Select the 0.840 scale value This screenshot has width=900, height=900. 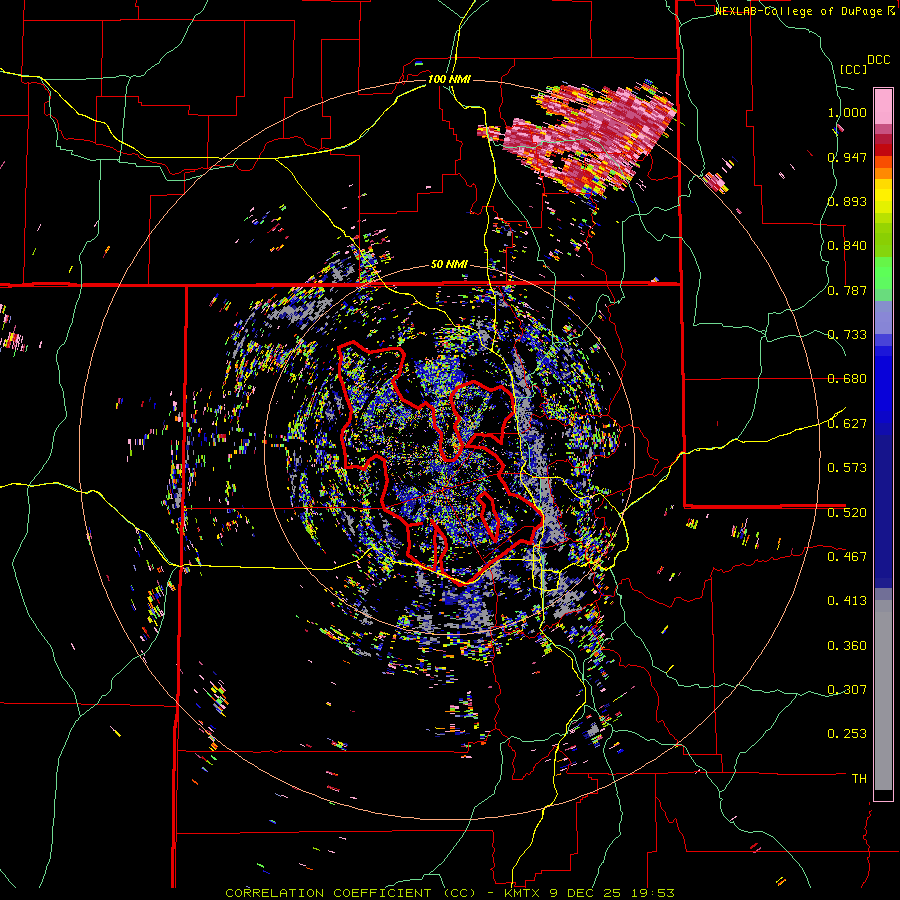(847, 246)
